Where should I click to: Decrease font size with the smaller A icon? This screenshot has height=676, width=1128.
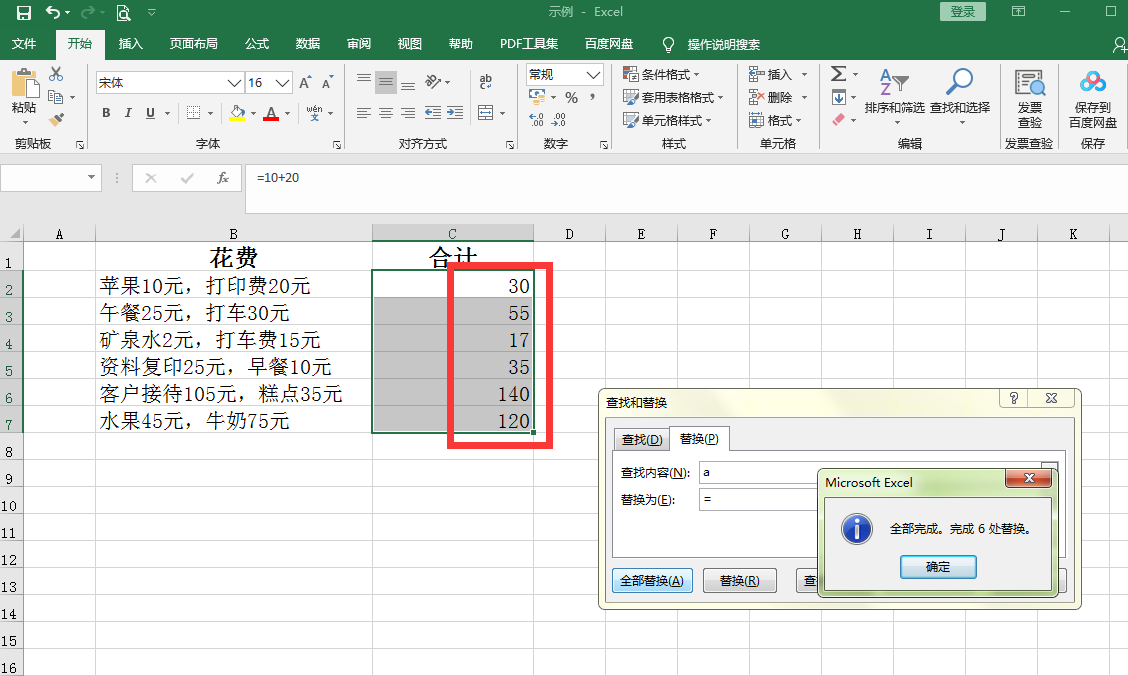pyautogui.click(x=327, y=83)
